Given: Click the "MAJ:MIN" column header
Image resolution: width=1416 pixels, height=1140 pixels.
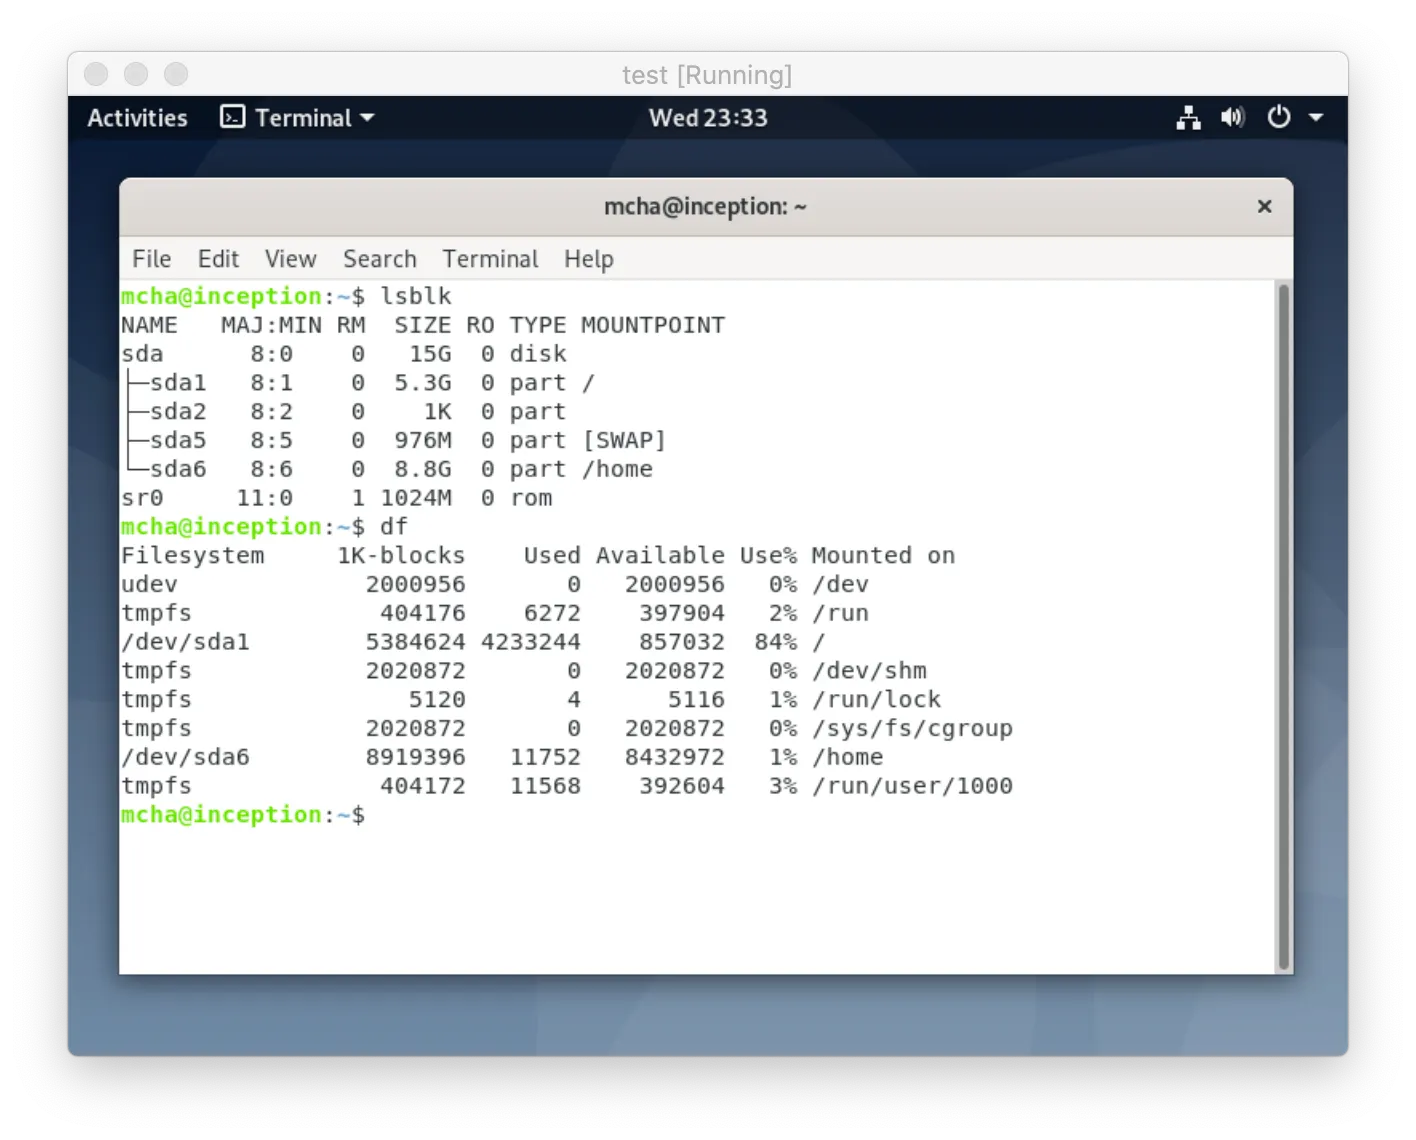Looking at the screenshot, I should [271, 325].
